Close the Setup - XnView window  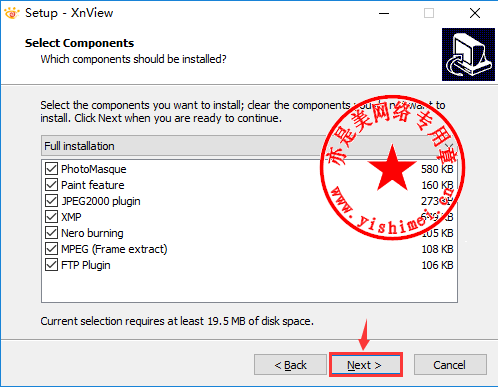475,13
